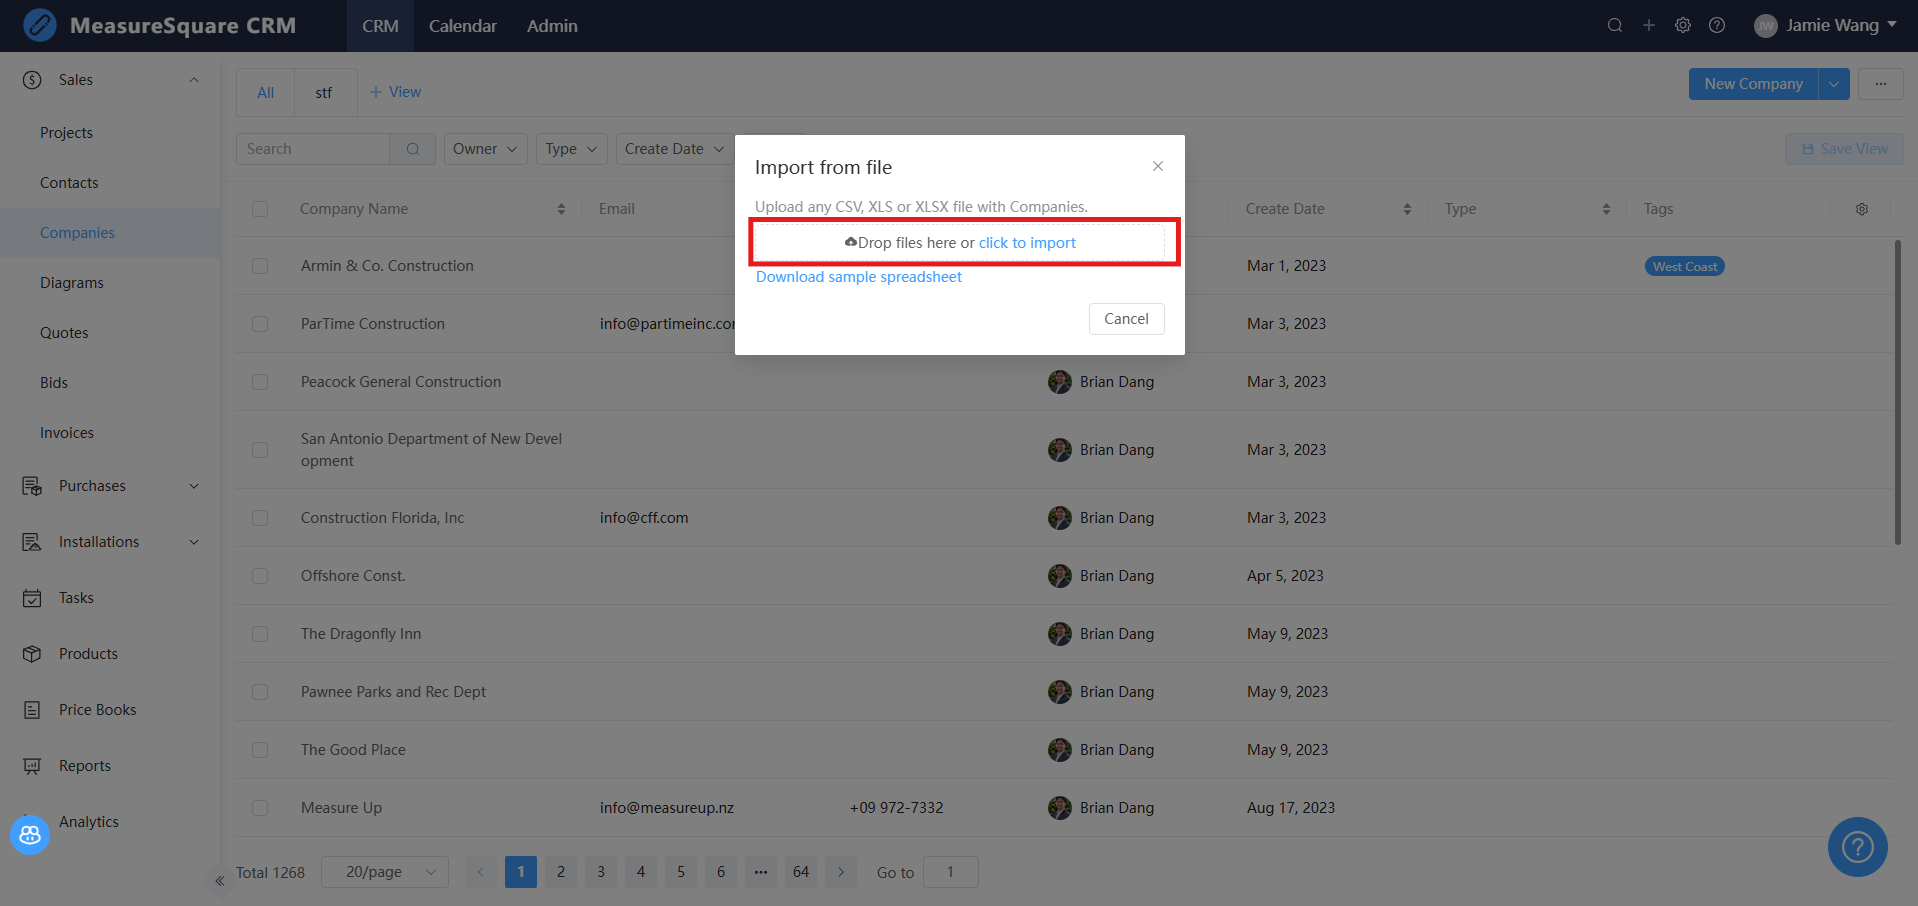Check the ParTime Construction row checkbox

point(260,324)
